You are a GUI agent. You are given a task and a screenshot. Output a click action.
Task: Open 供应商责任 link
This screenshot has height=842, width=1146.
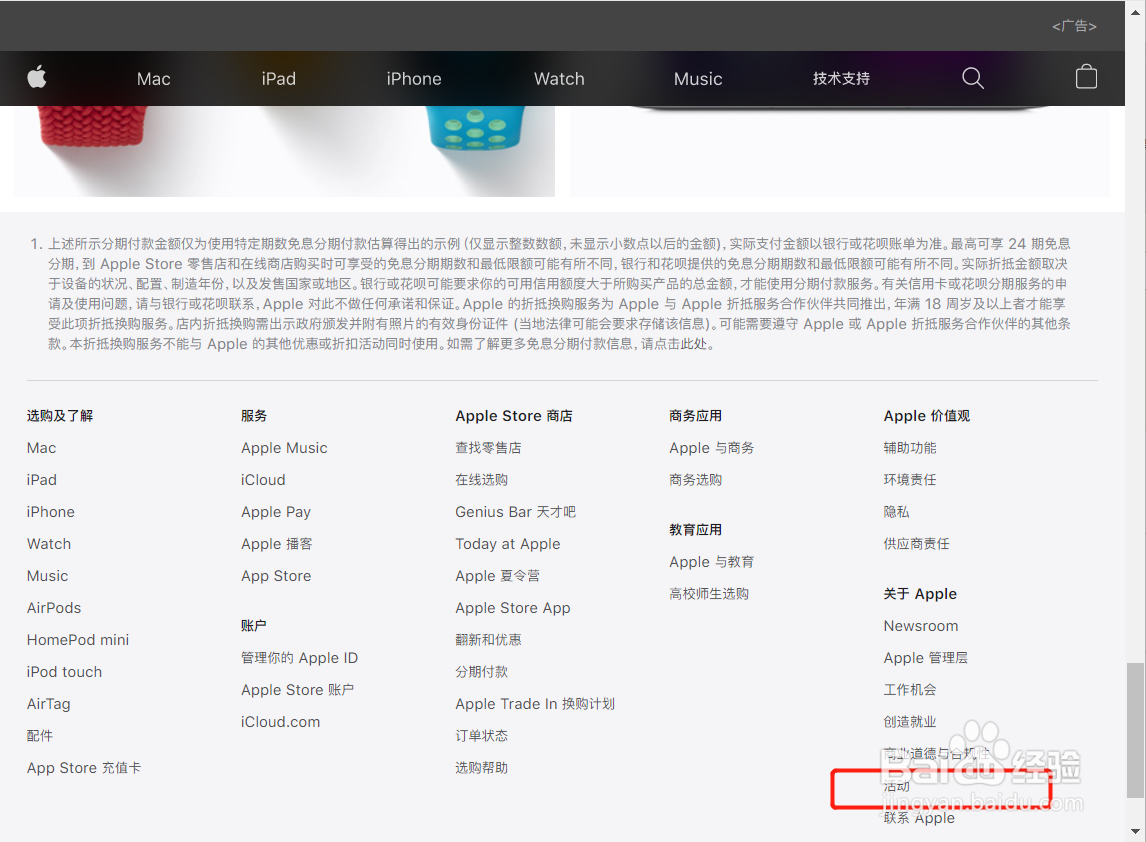[917, 545]
